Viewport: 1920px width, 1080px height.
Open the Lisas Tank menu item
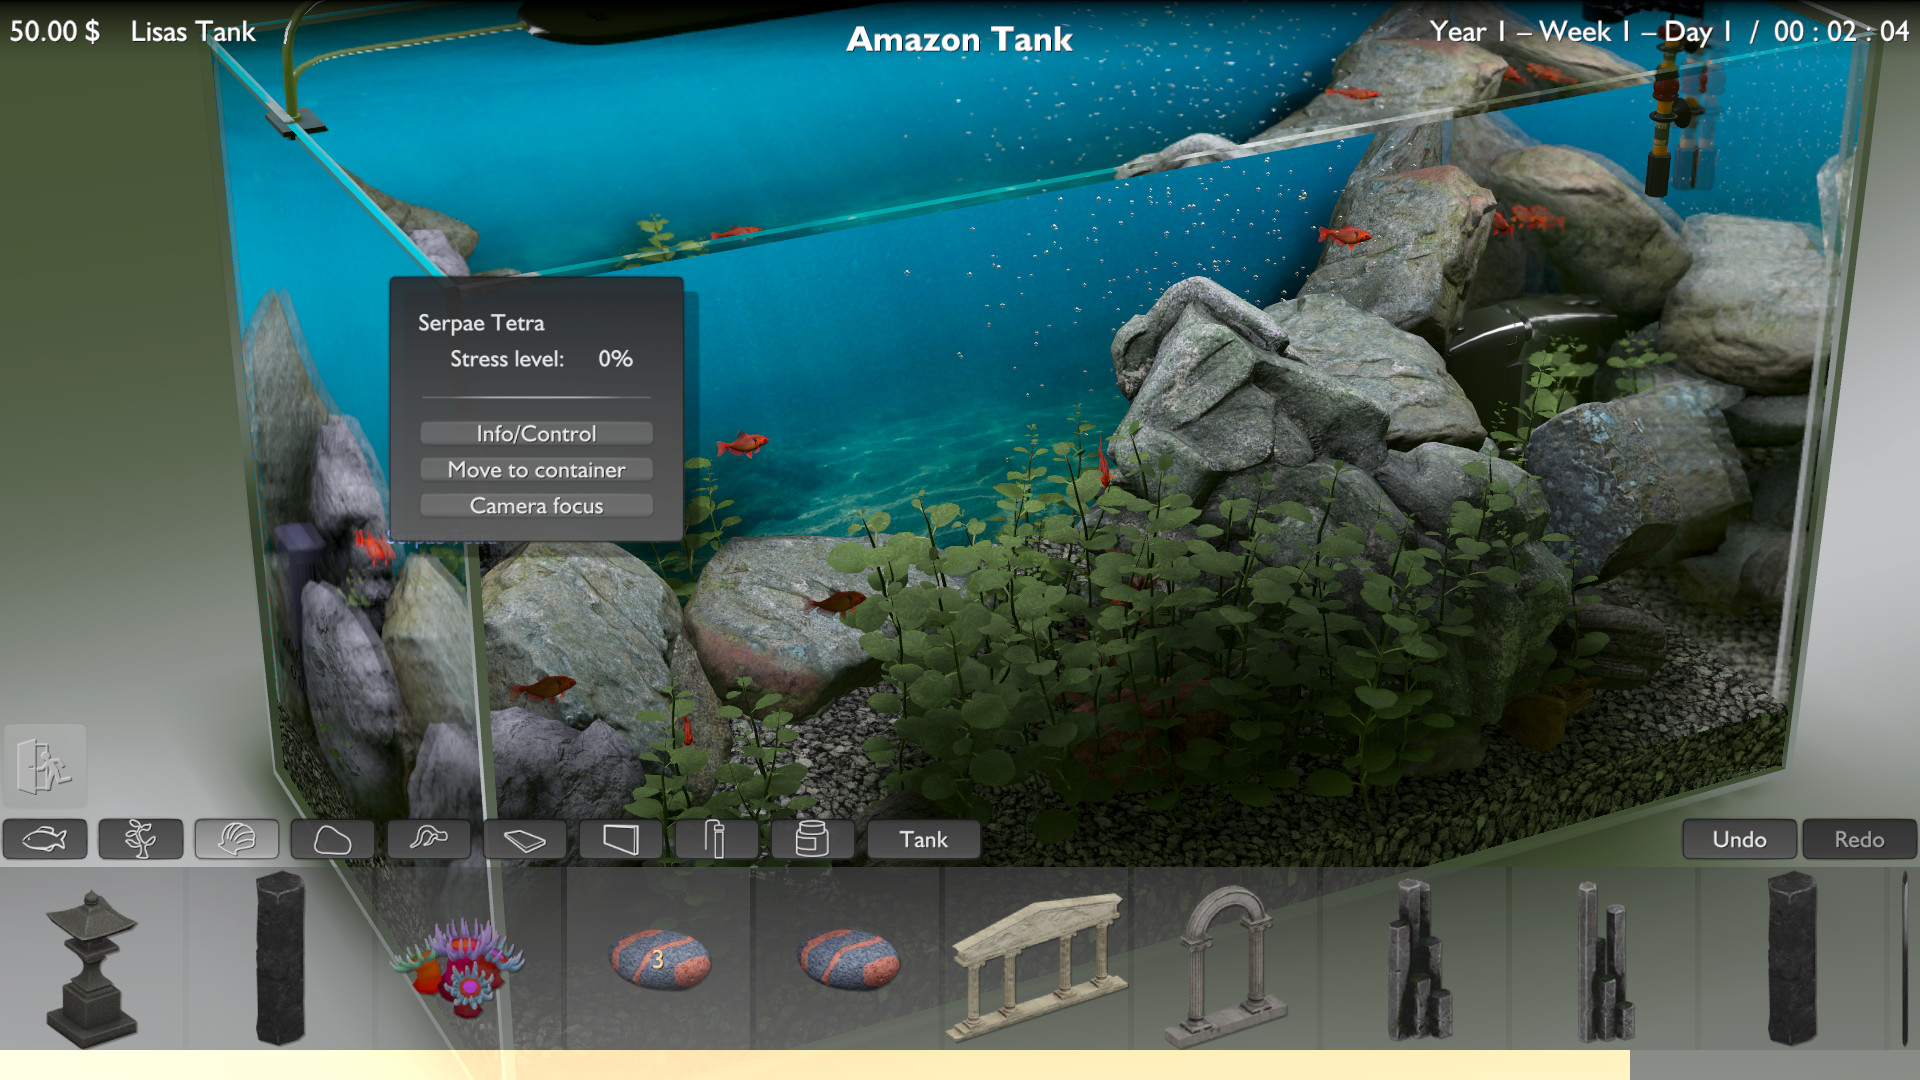click(x=192, y=31)
